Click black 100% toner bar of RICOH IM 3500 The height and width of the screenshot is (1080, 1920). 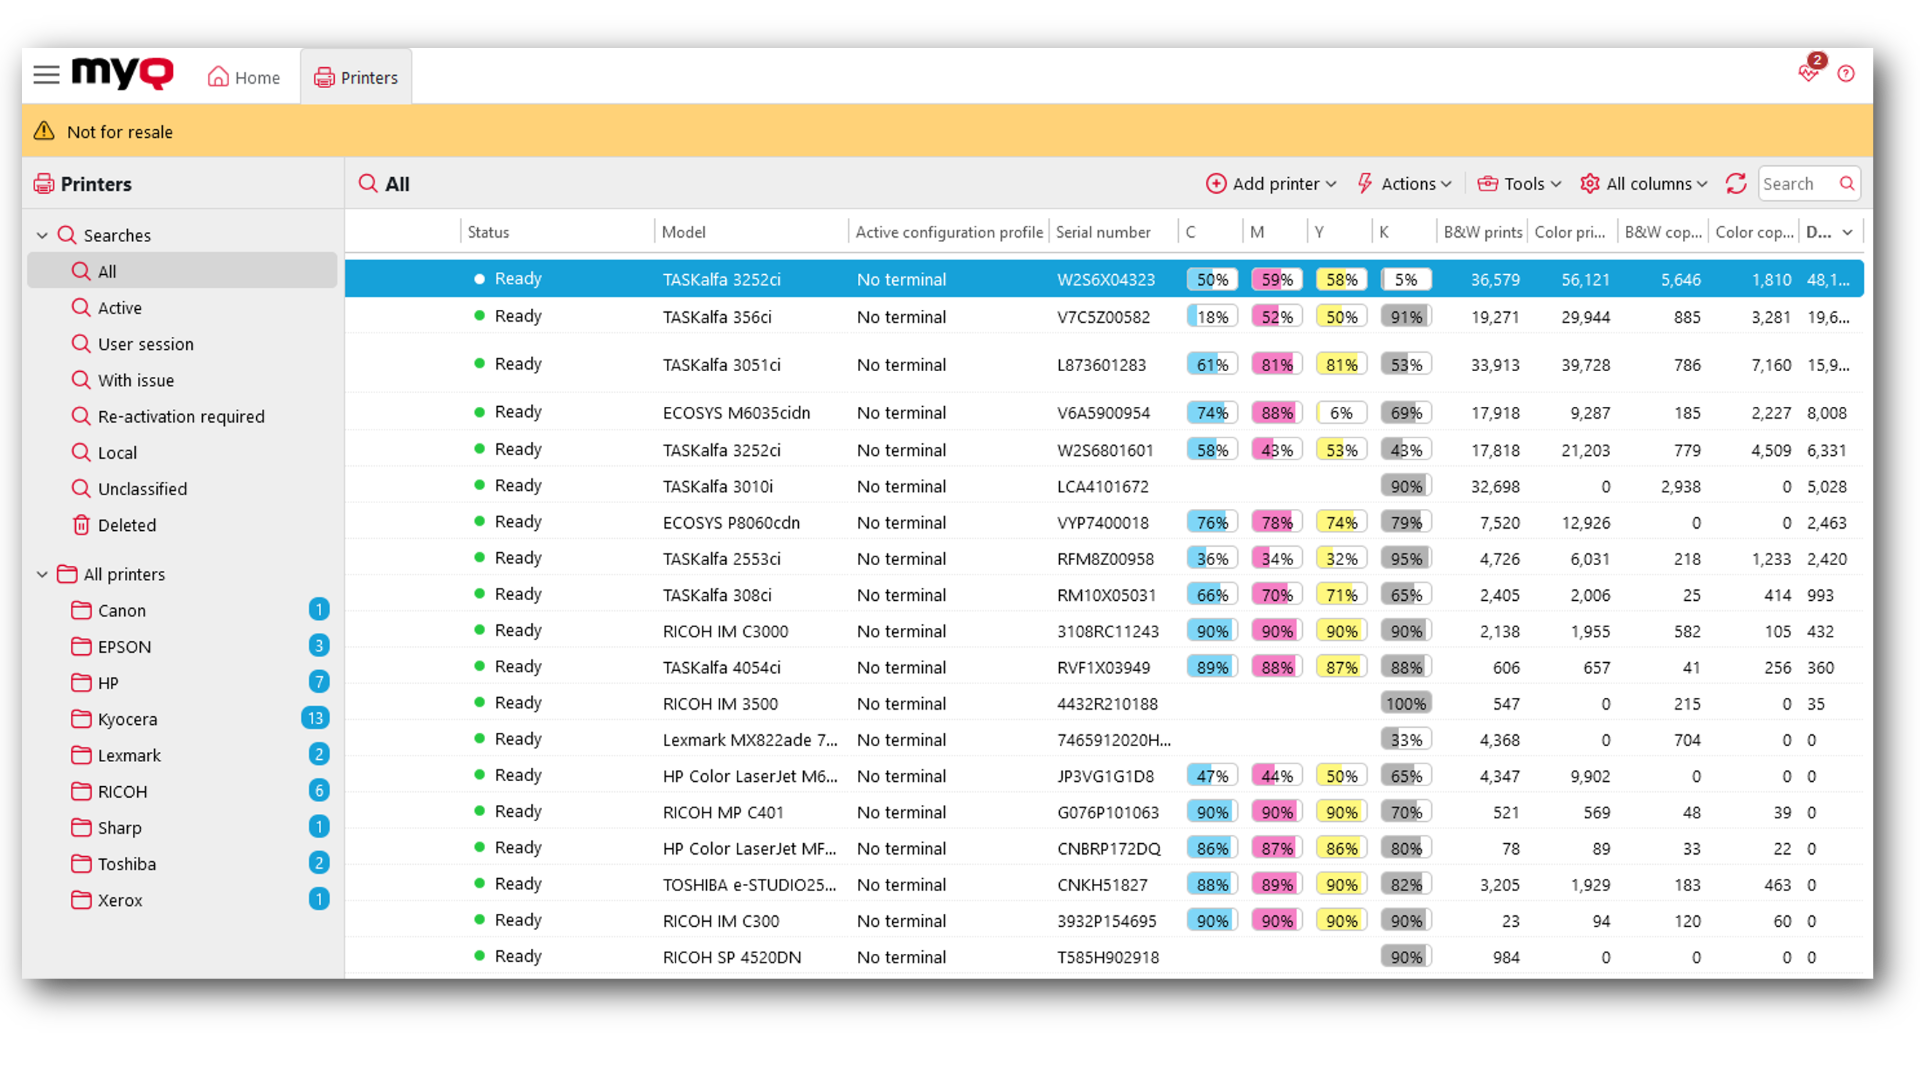1406,703
